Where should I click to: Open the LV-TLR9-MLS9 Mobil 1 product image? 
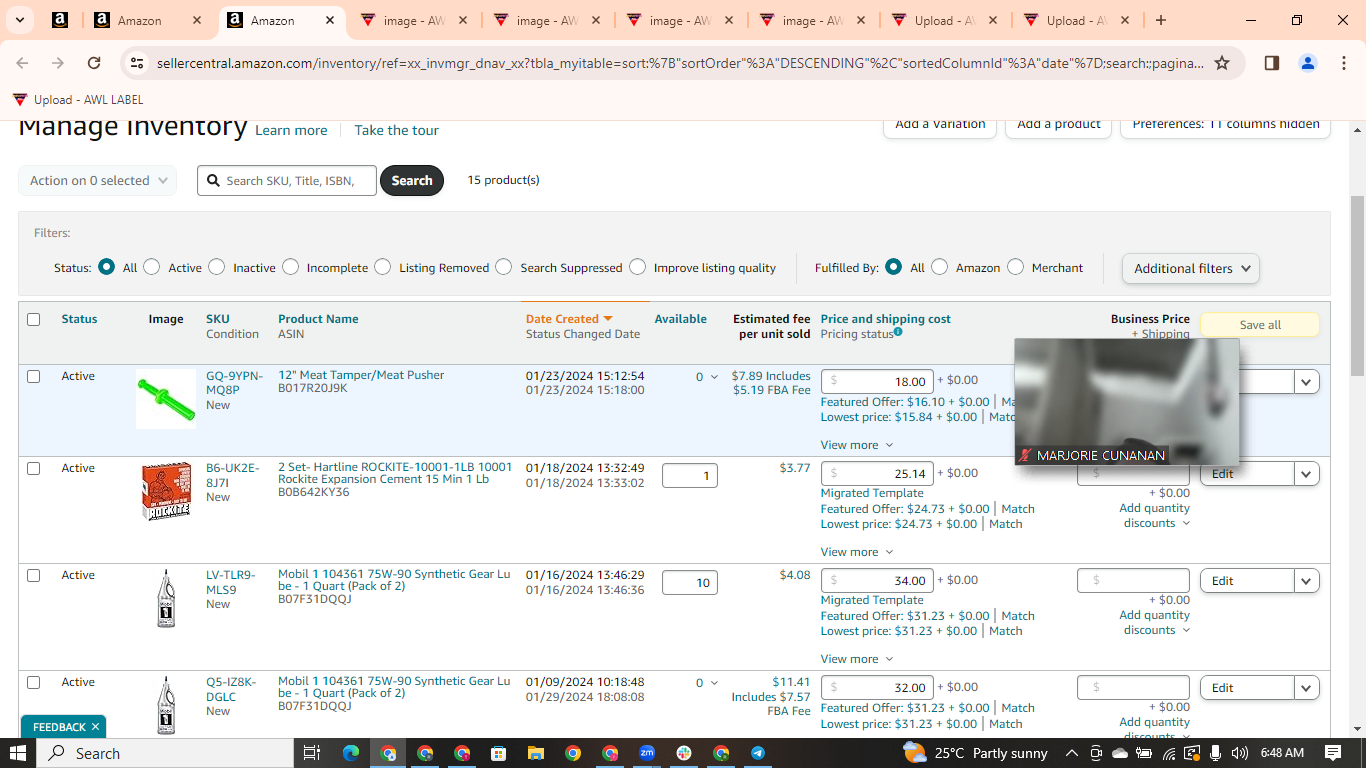click(x=166, y=598)
